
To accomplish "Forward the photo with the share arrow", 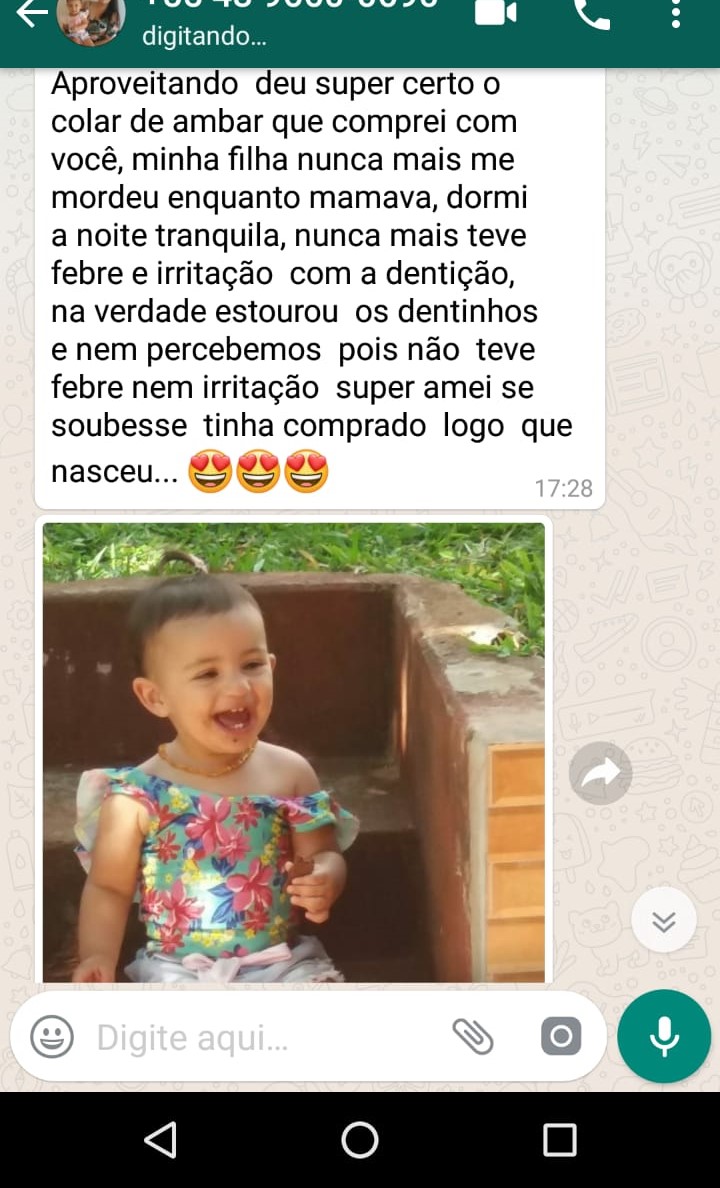I will tap(600, 773).
